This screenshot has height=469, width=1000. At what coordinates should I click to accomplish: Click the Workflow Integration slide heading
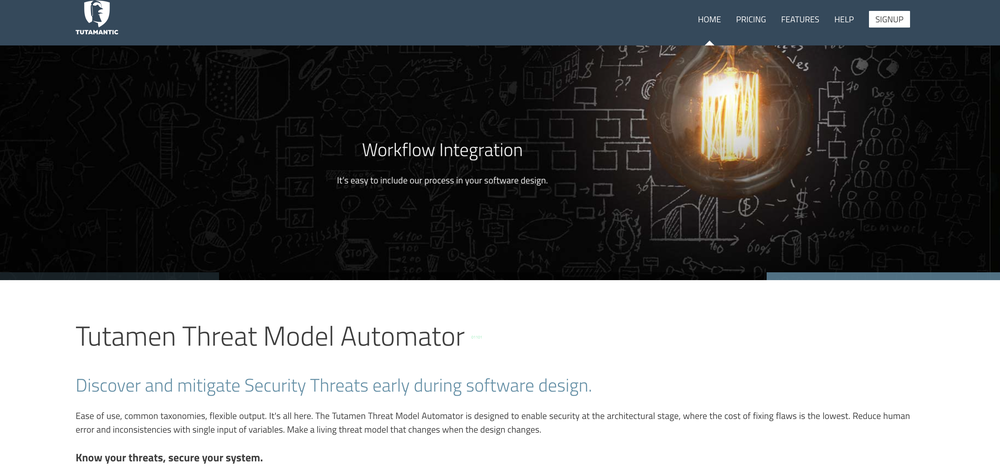pyautogui.click(x=442, y=151)
